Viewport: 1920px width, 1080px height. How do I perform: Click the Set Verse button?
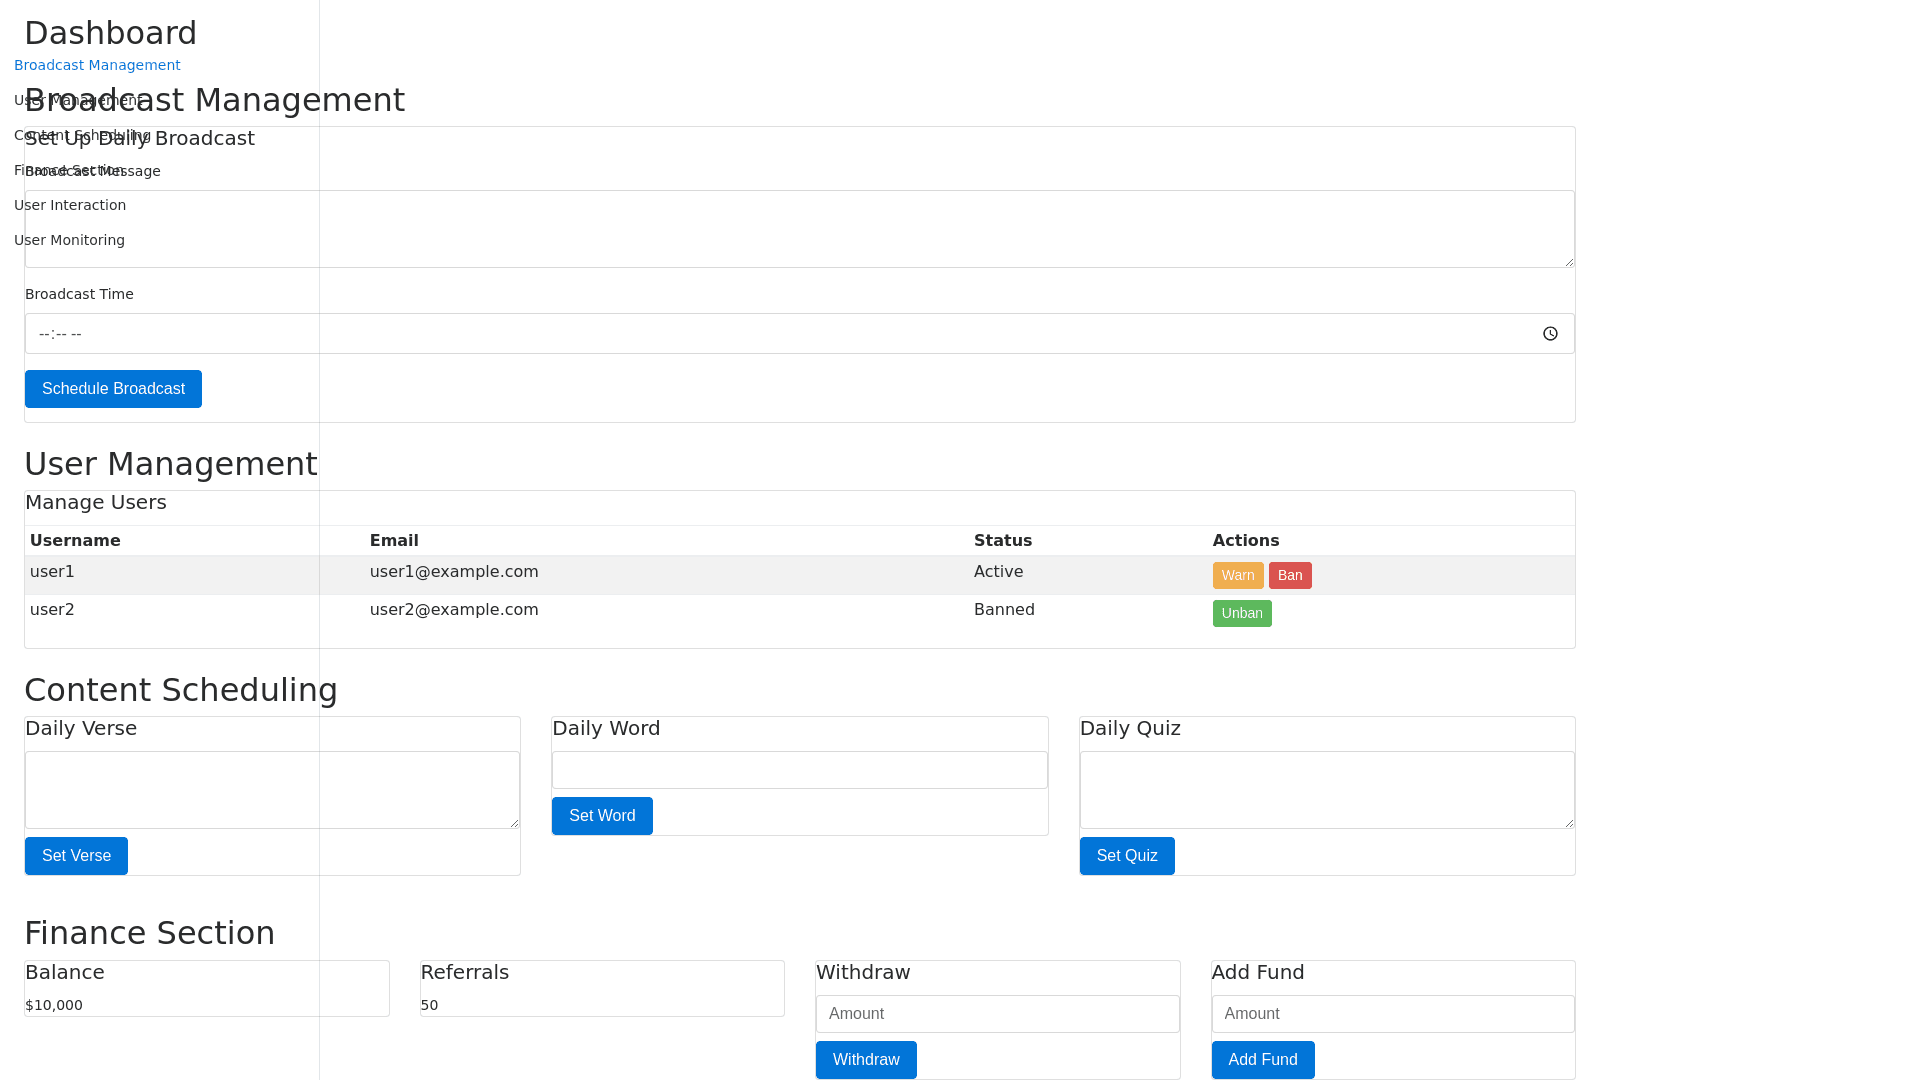point(76,856)
